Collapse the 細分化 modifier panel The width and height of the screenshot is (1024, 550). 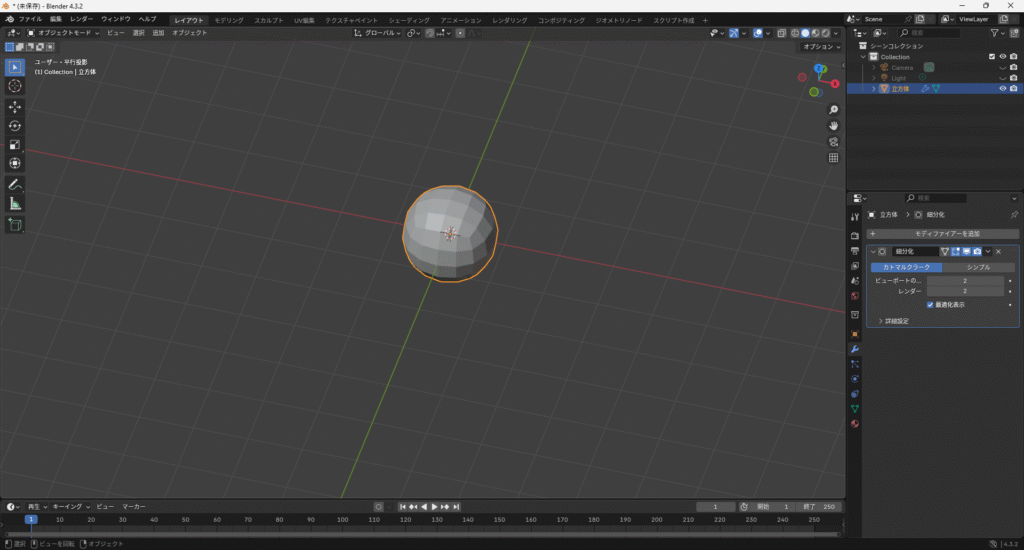(x=873, y=251)
